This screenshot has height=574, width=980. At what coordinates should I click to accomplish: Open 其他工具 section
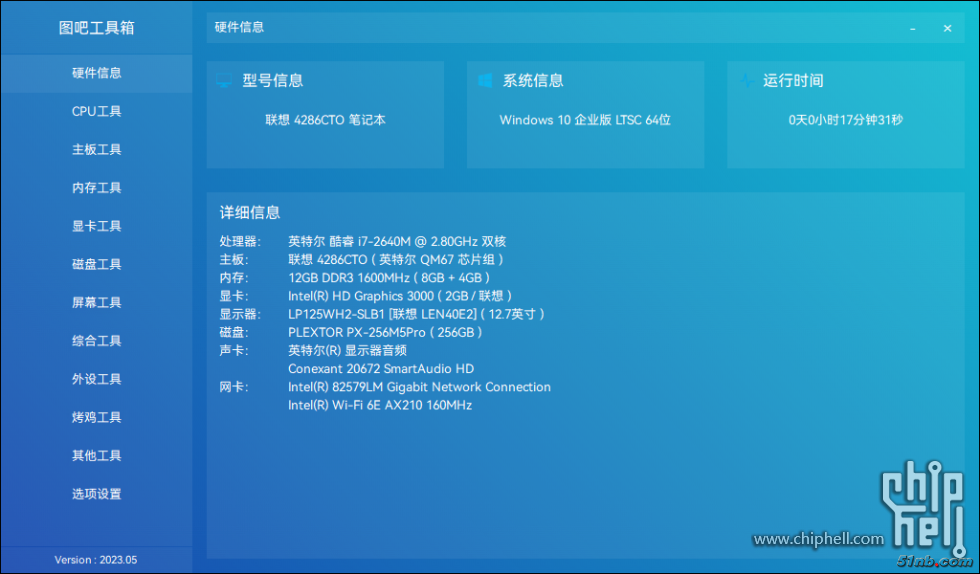tap(96, 455)
